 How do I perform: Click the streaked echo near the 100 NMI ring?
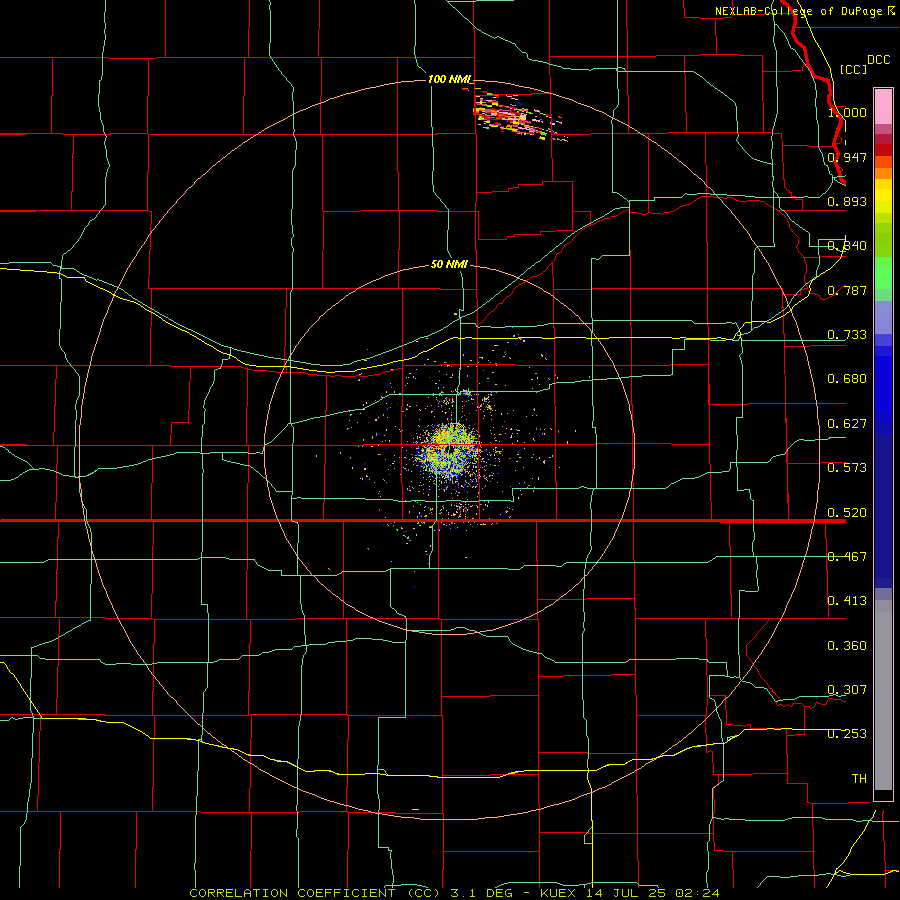click(x=518, y=115)
